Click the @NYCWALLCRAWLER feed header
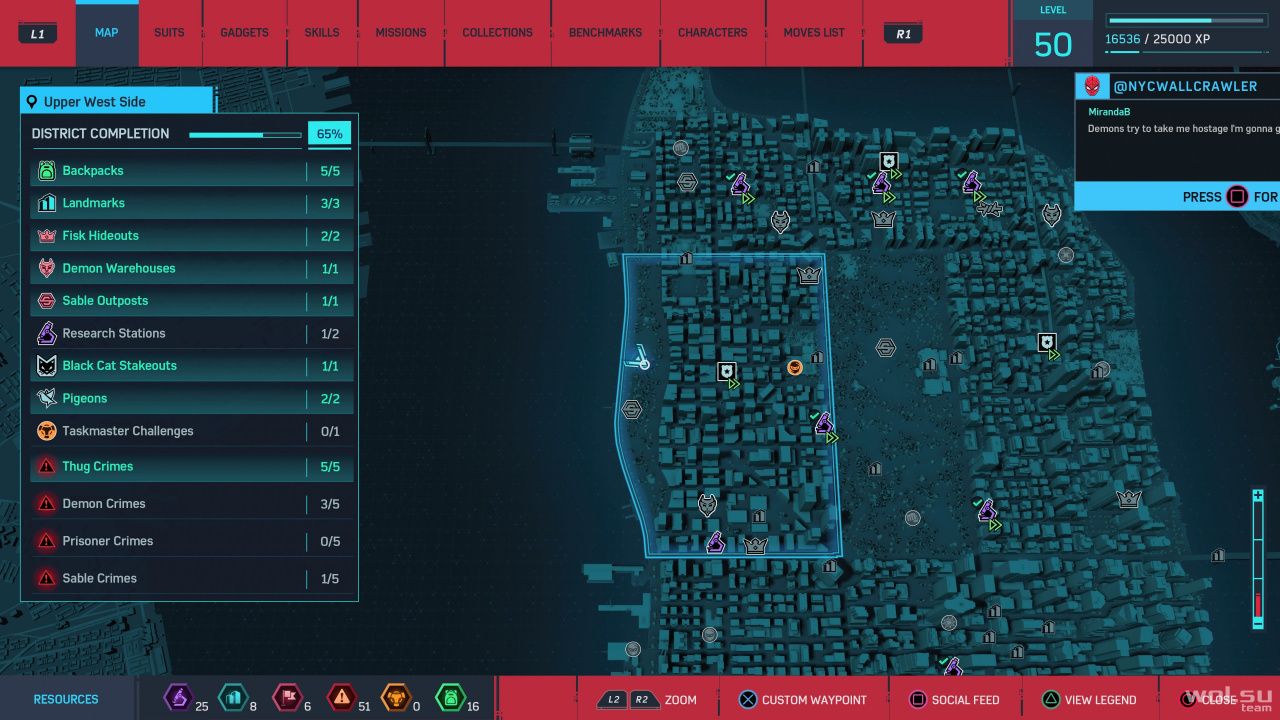Image resolution: width=1280 pixels, height=720 pixels. point(1185,86)
